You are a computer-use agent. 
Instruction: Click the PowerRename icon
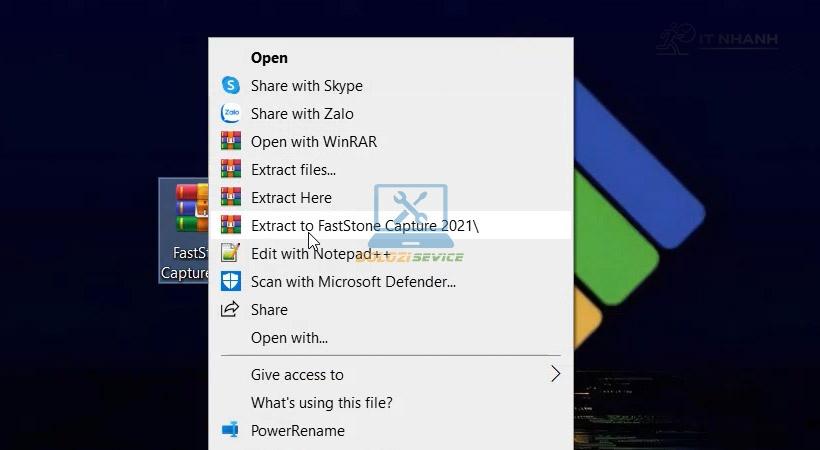[231, 431]
